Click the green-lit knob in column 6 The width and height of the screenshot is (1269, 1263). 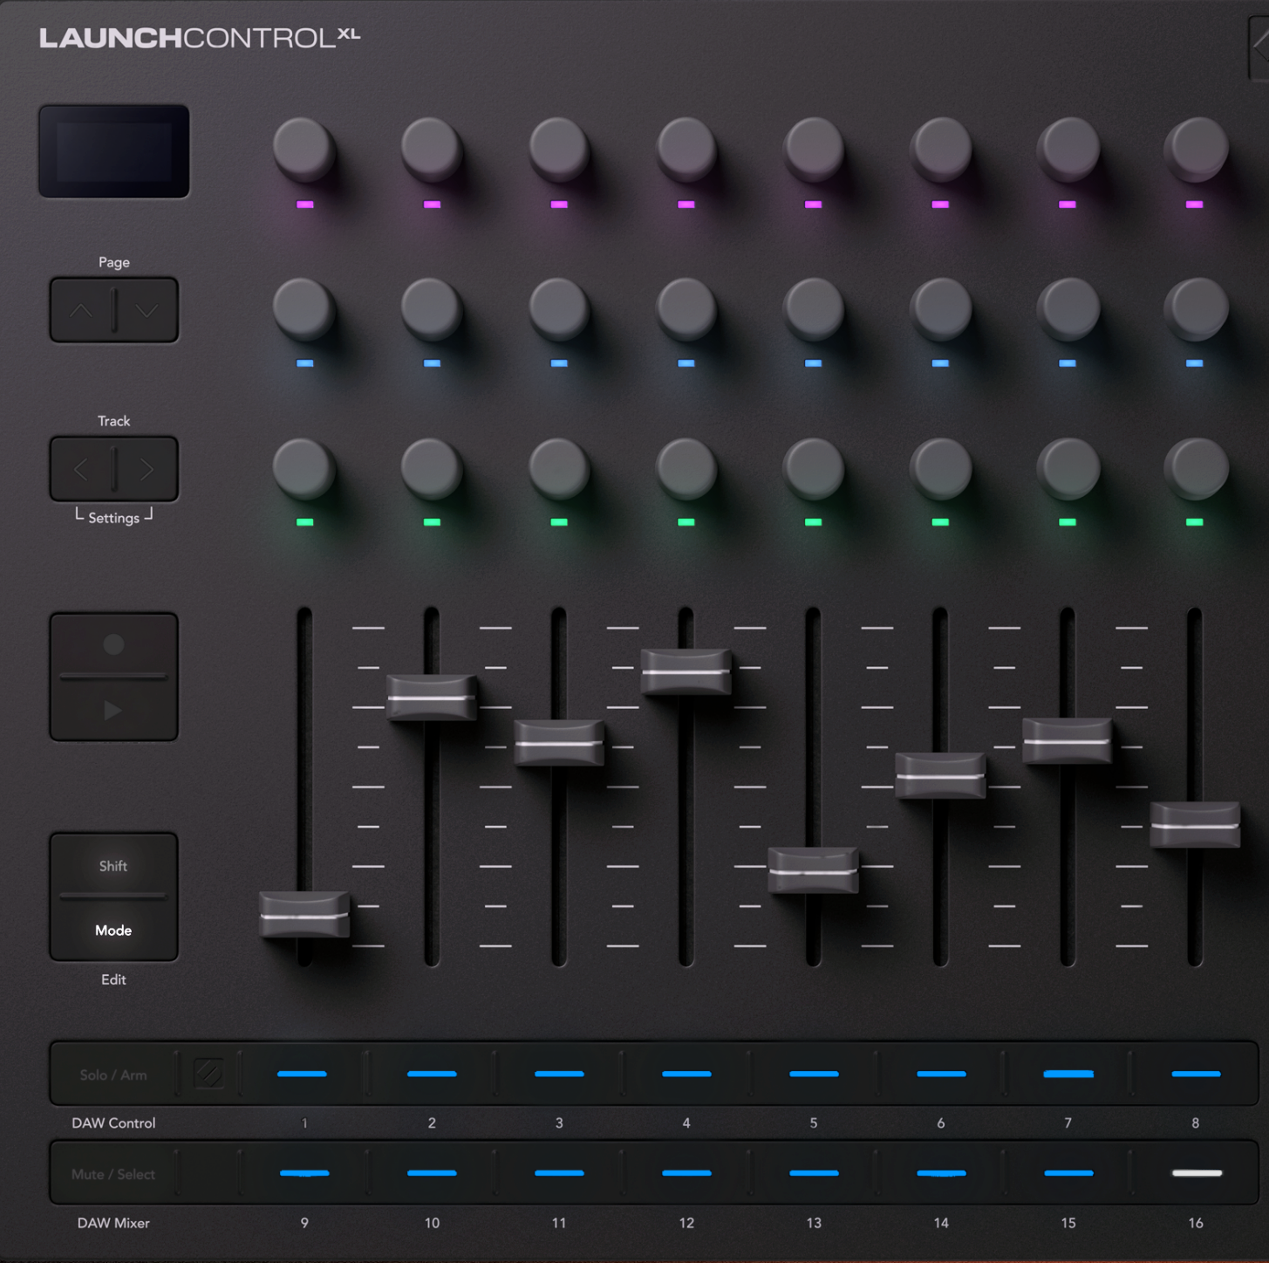point(940,467)
